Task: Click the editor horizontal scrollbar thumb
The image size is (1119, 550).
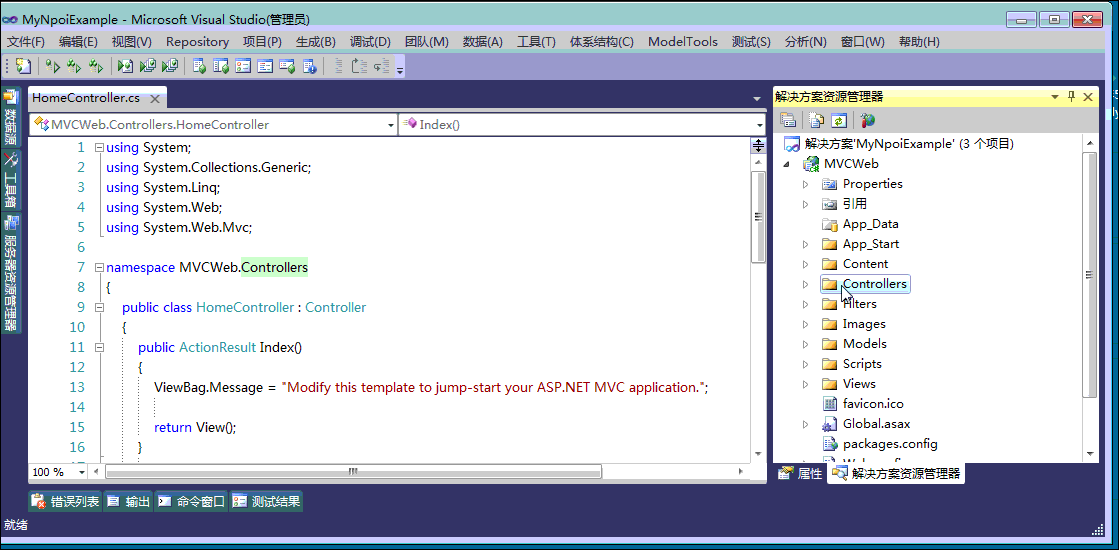Action: pyautogui.click(x=353, y=472)
